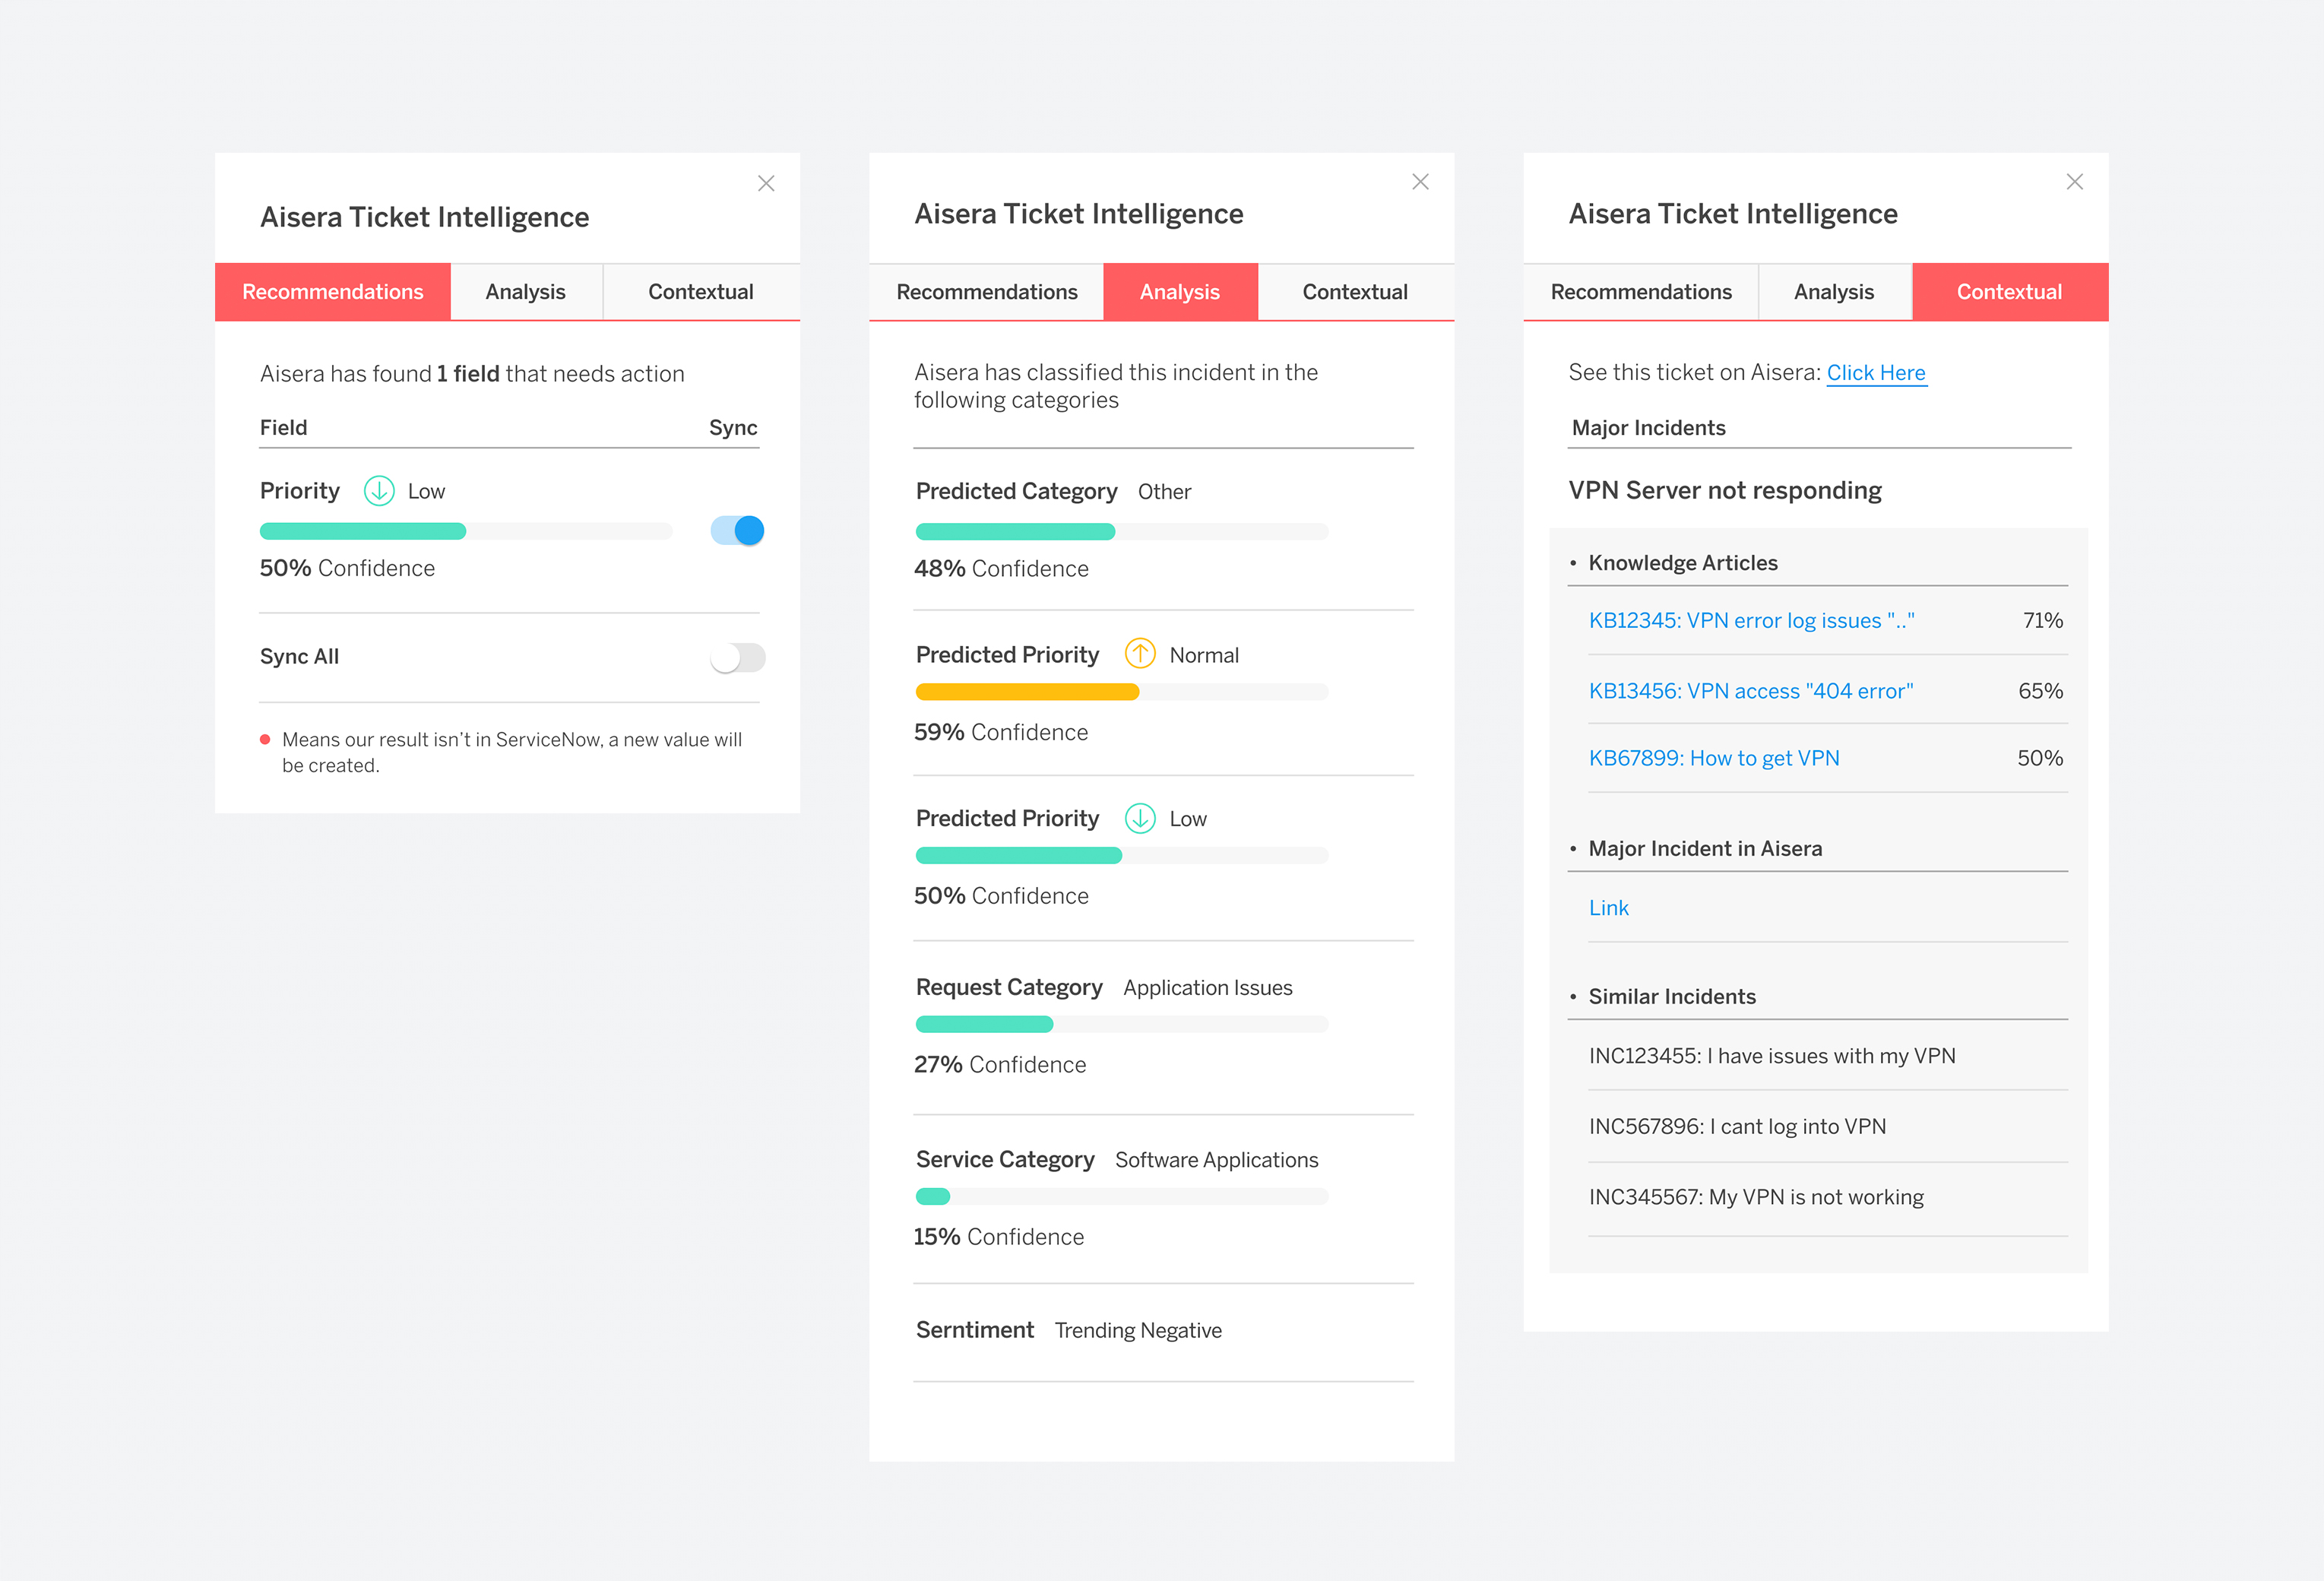This screenshot has height=1581, width=2324.
Task: Open Contextual tab in the middle panel
Action: pyautogui.click(x=1355, y=292)
